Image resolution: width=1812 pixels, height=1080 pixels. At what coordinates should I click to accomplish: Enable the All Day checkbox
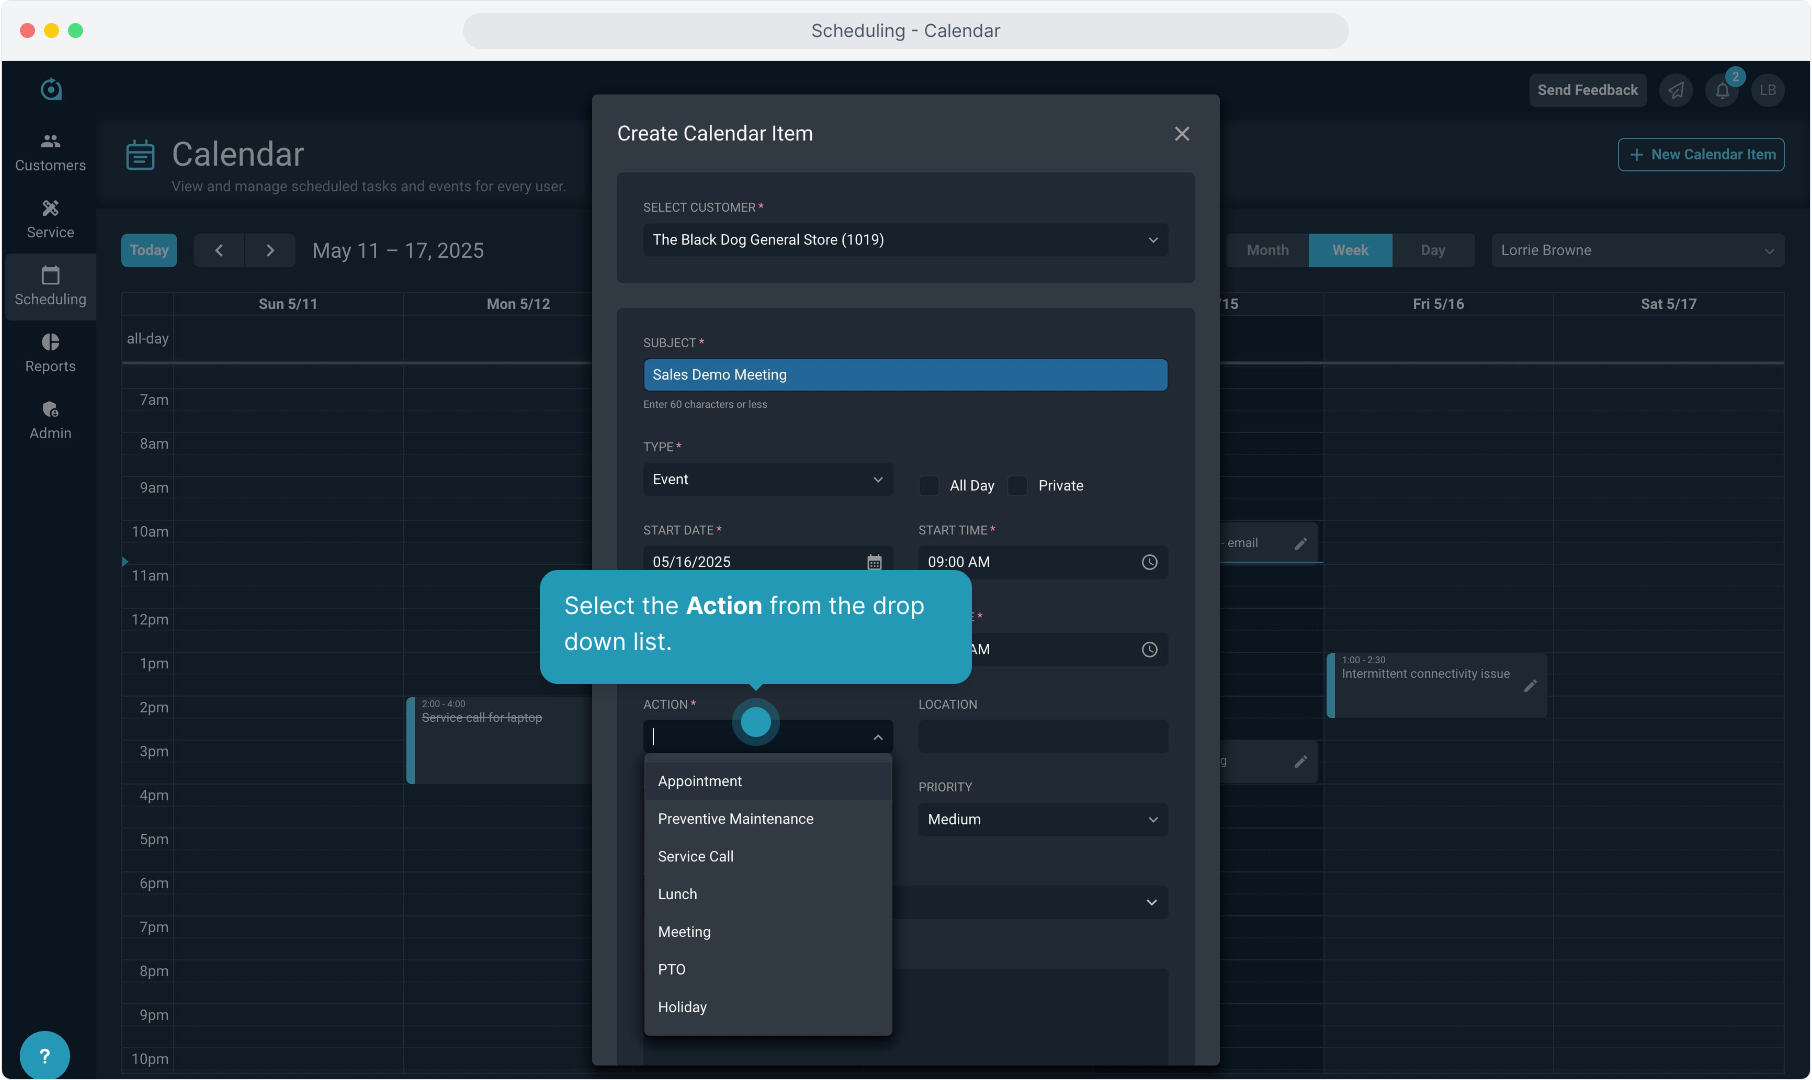click(x=929, y=486)
